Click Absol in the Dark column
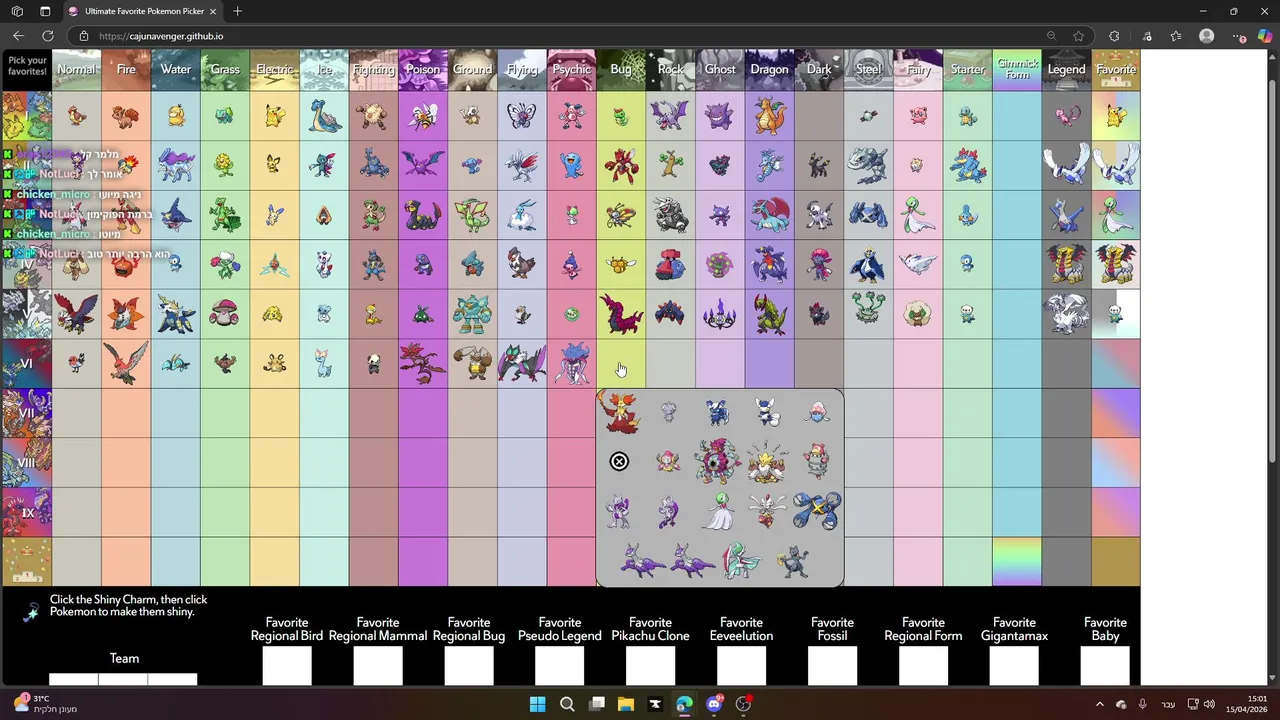1280x720 pixels. tap(819, 214)
